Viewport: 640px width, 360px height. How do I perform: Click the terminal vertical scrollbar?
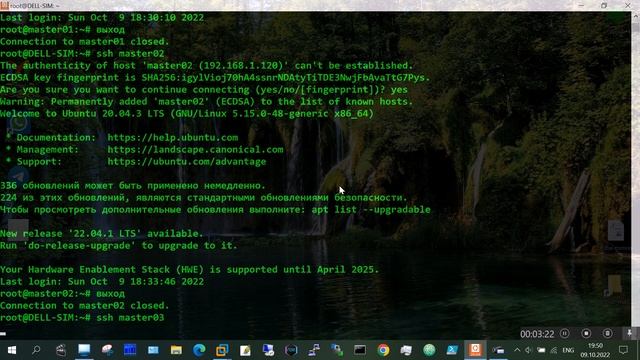pyautogui.click(x=636, y=176)
